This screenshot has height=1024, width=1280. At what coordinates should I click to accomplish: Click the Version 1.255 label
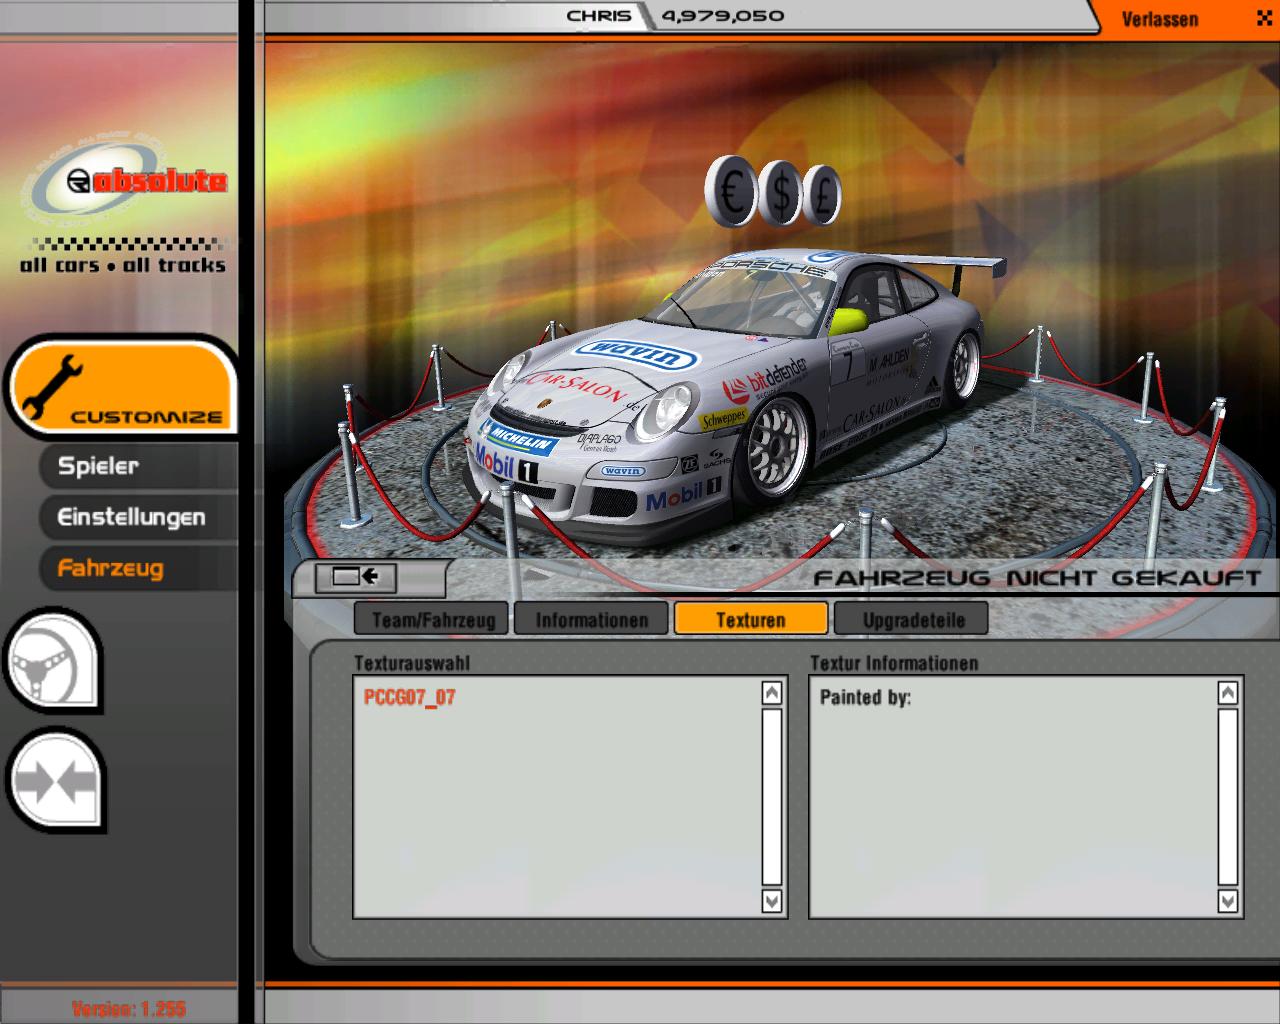click(x=129, y=1008)
